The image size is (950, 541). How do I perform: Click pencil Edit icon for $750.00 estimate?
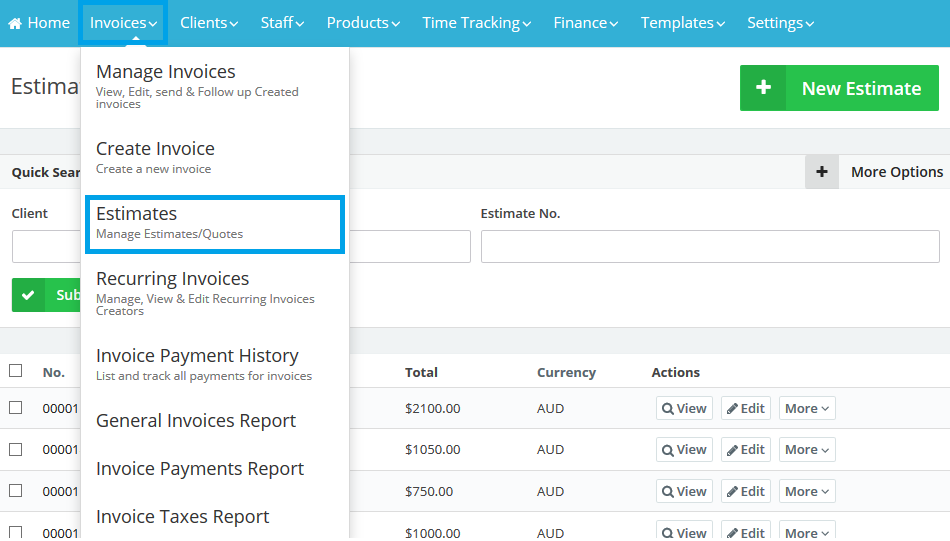pos(732,492)
